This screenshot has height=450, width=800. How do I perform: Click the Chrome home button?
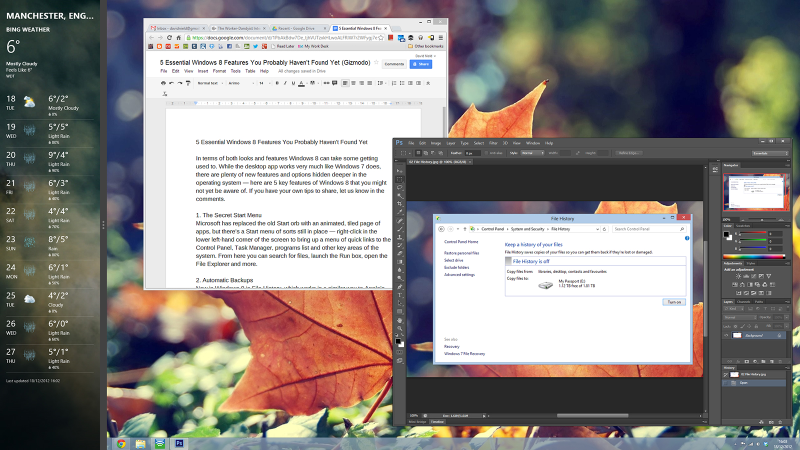179,38
